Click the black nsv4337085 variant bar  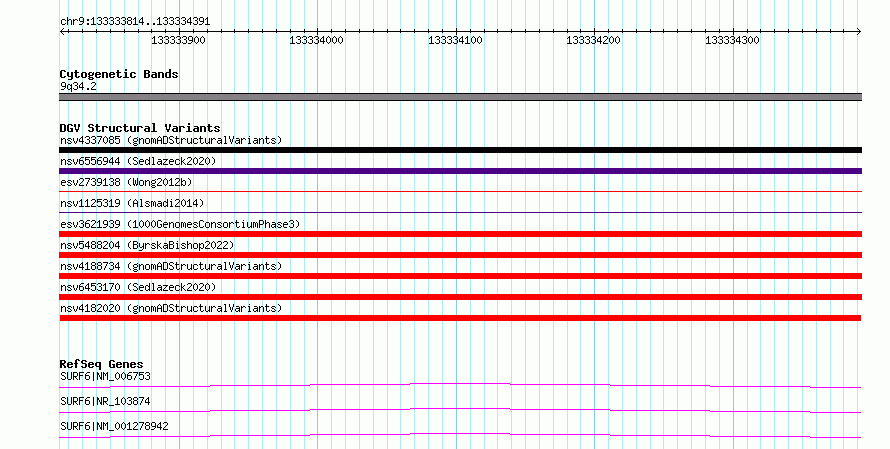(x=460, y=150)
